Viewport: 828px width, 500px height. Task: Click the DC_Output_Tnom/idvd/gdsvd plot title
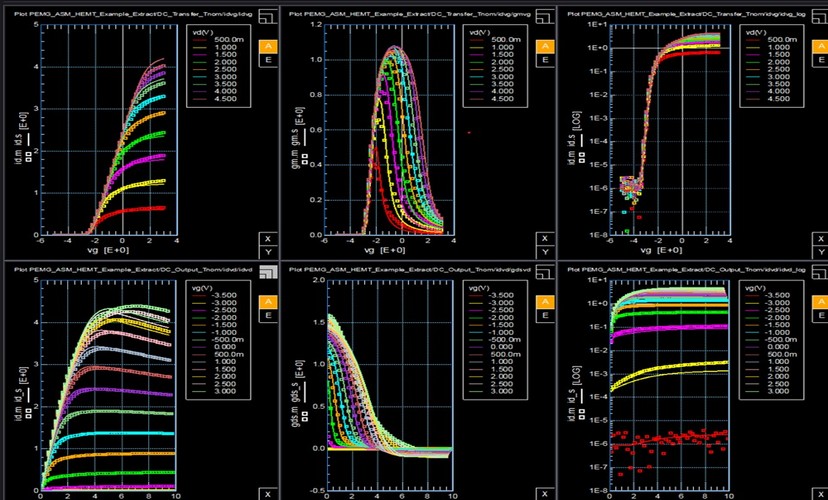(410, 269)
